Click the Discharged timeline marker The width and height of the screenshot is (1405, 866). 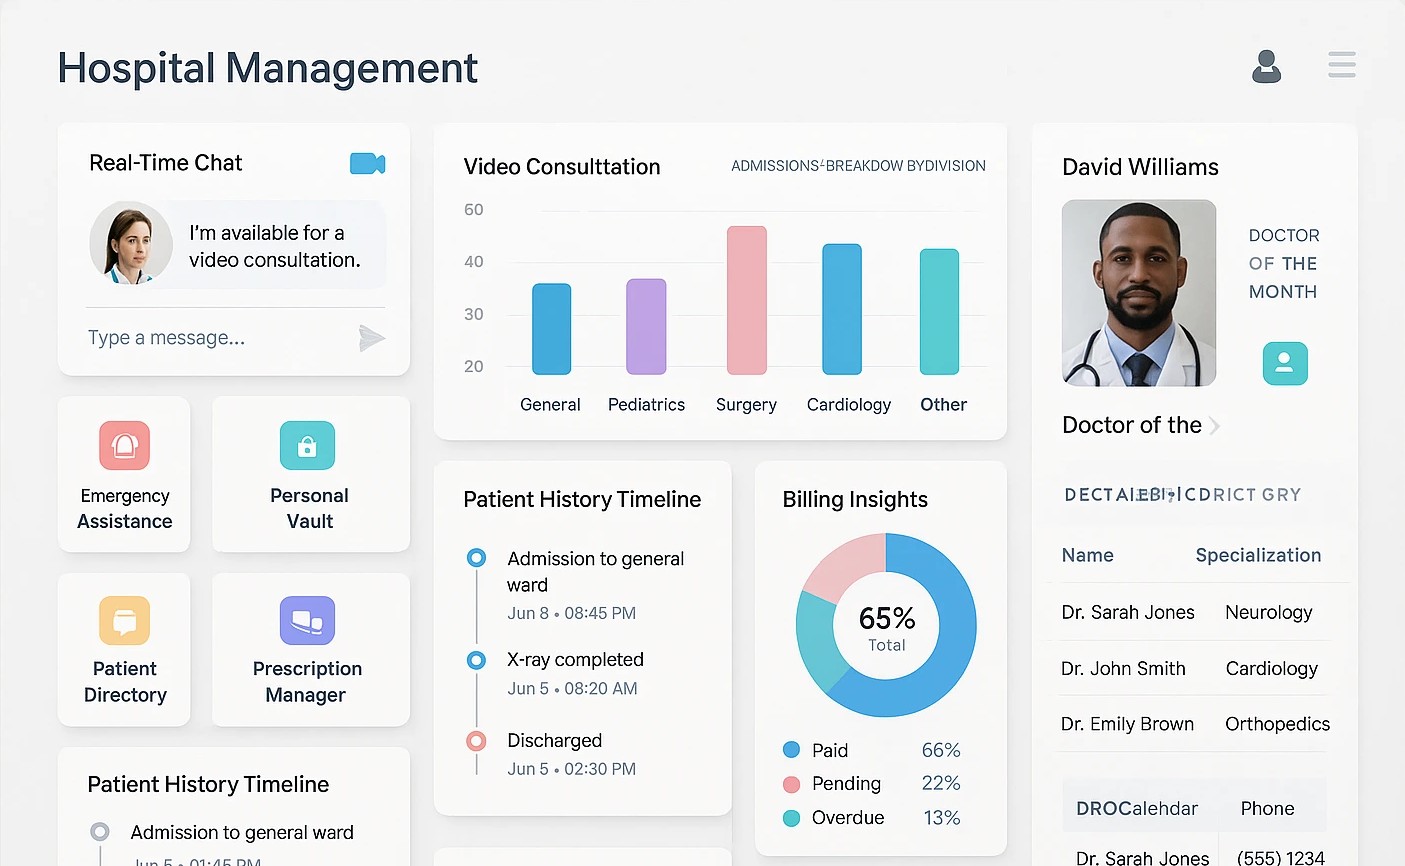pyautogui.click(x=477, y=741)
